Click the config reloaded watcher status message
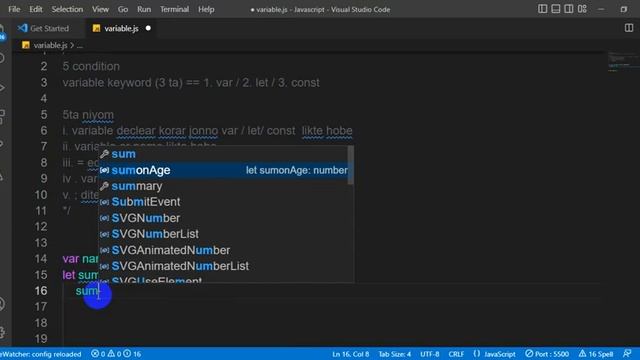The image size is (640, 360). pos(41,354)
